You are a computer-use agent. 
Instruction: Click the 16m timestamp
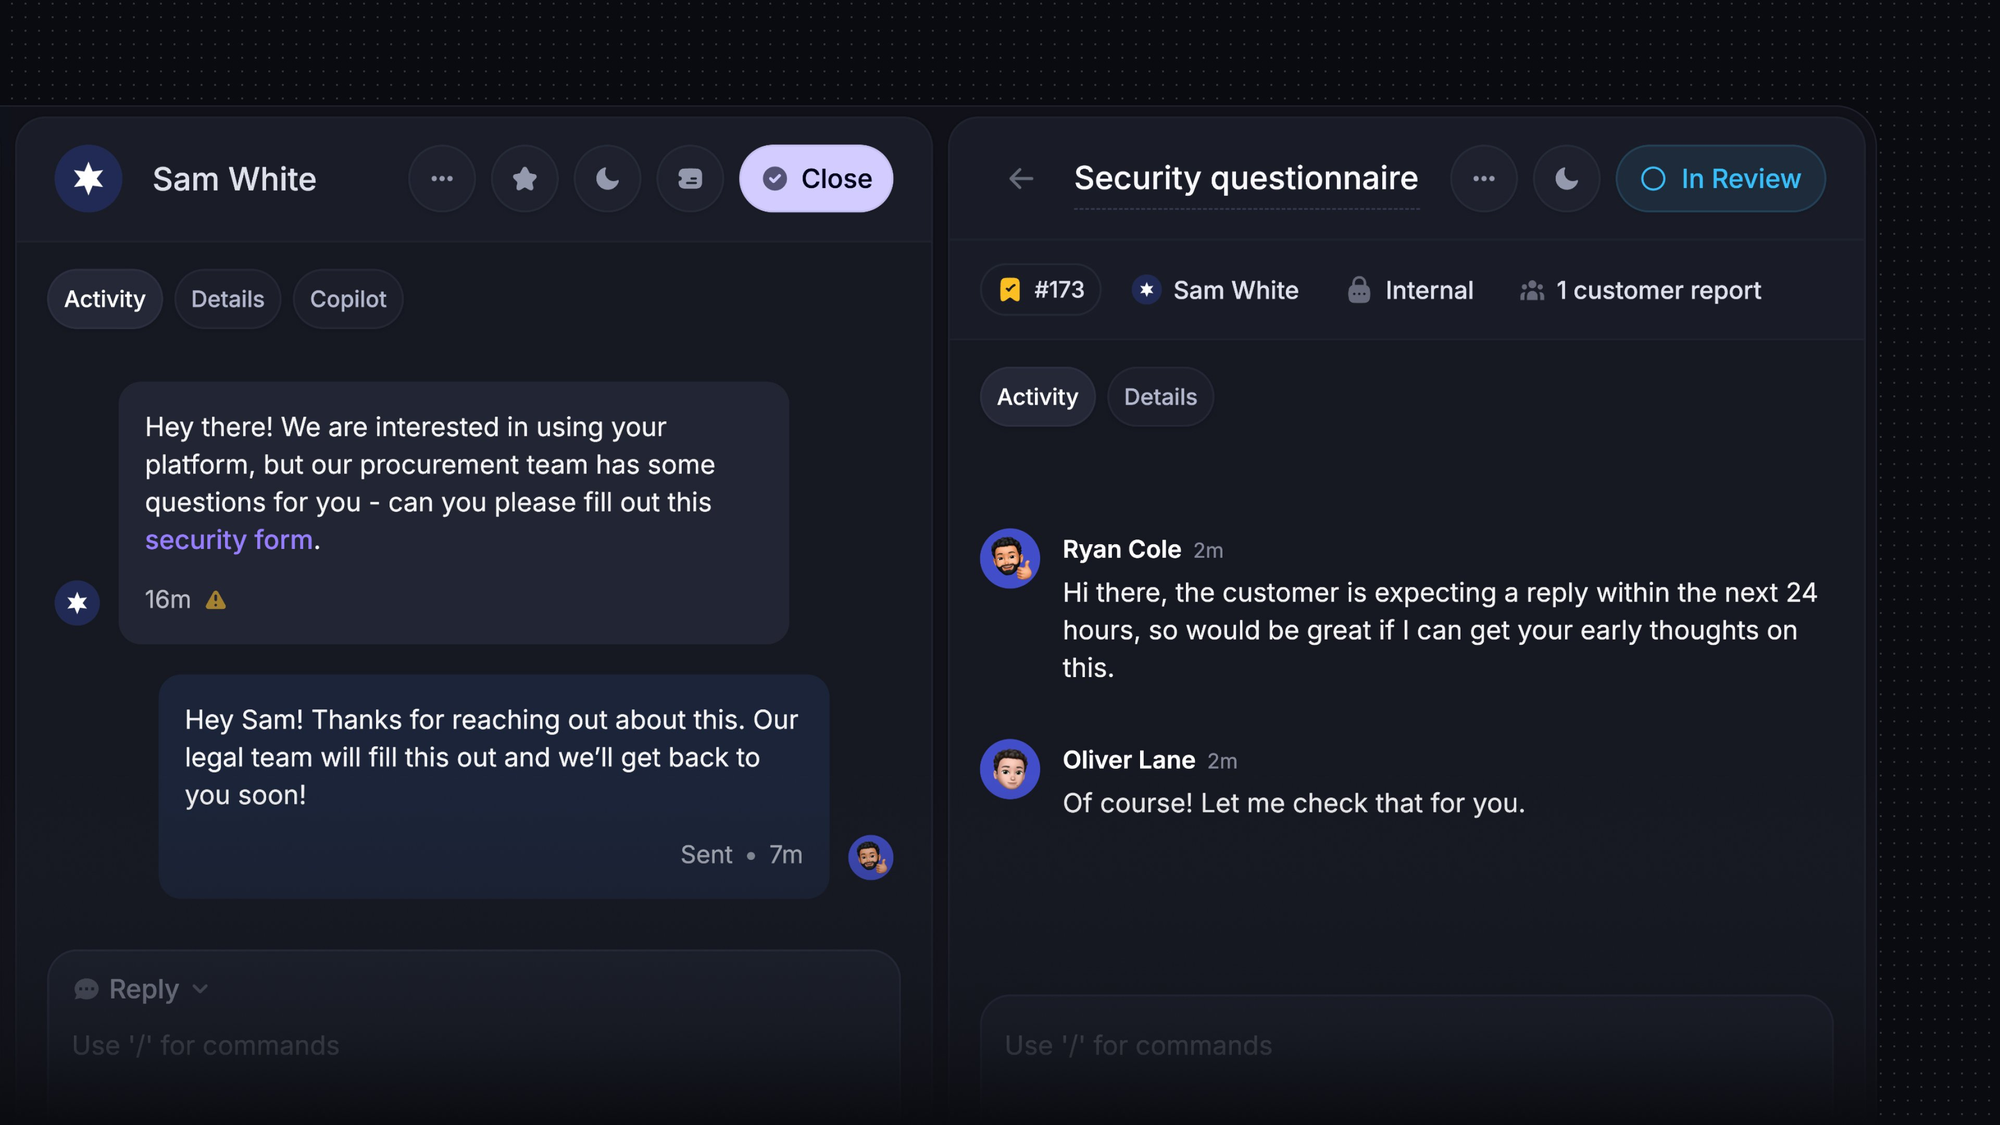(168, 600)
